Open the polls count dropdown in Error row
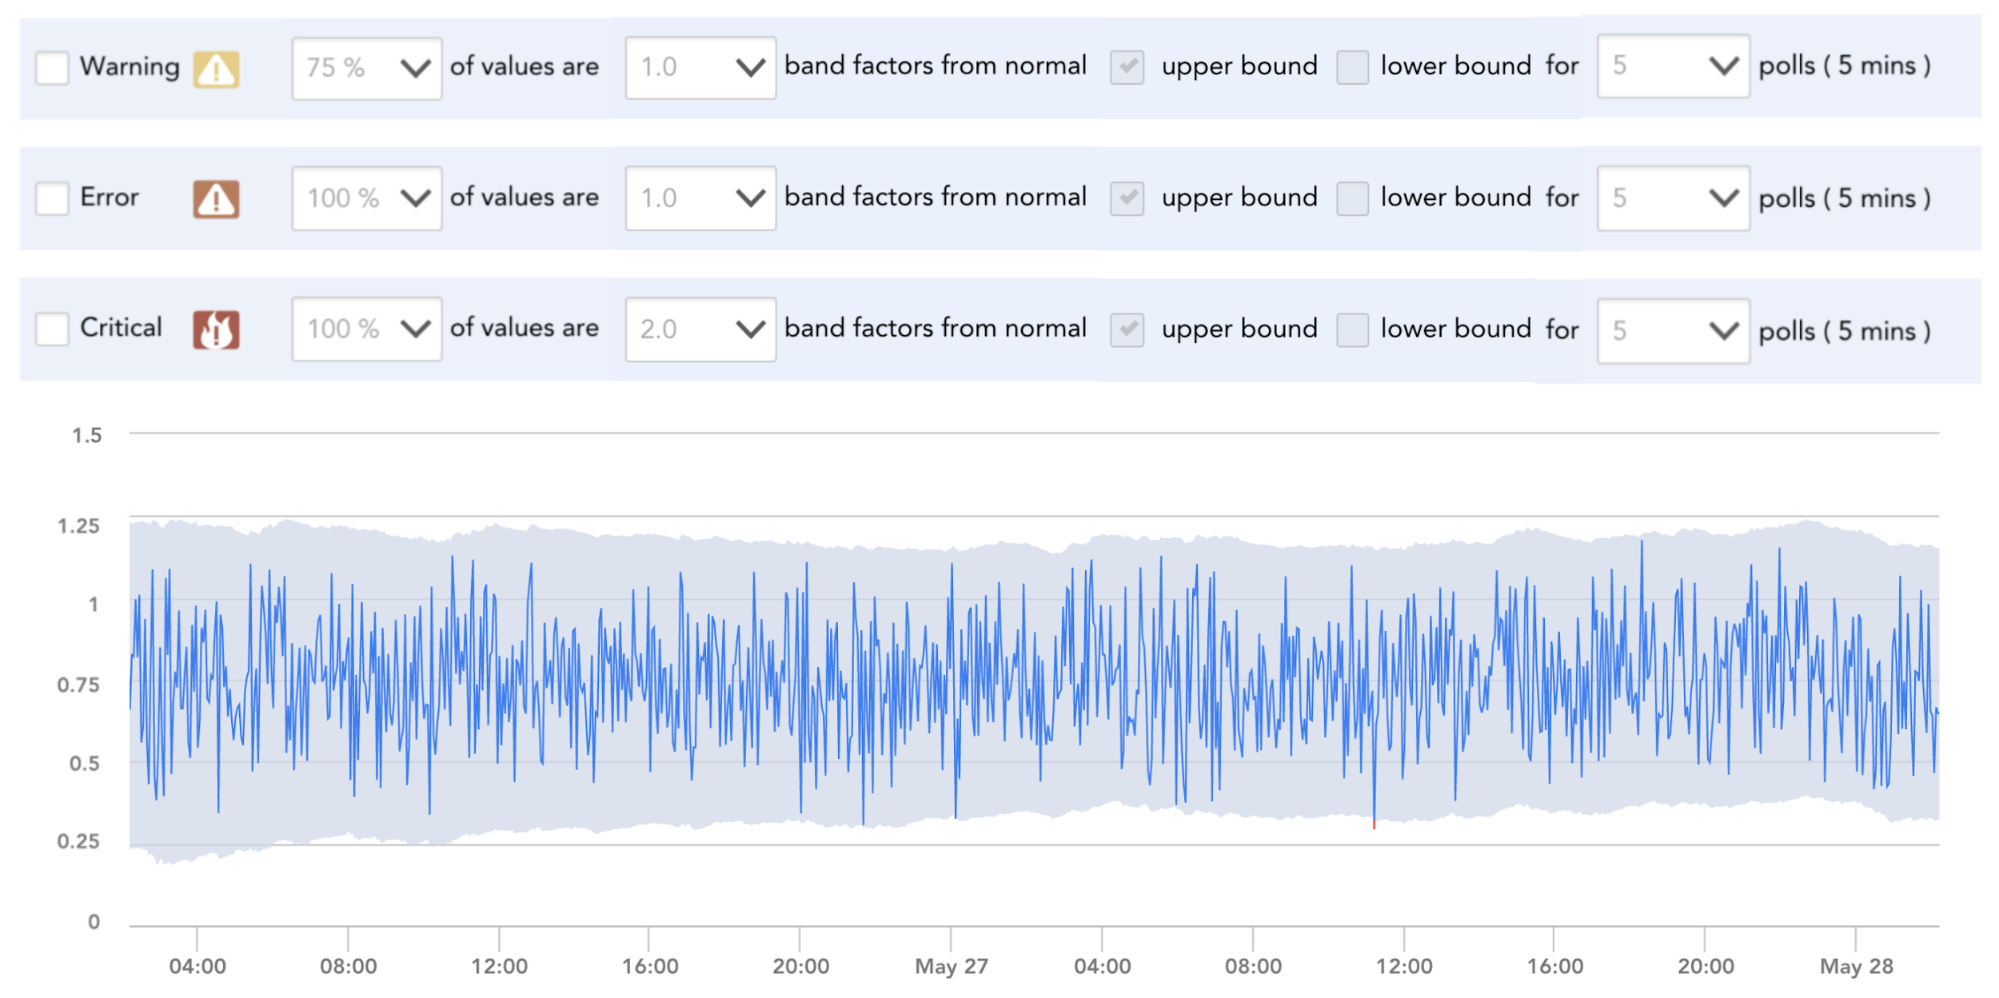Screen dimensions: 1999x998 (x=1673, y=198)
